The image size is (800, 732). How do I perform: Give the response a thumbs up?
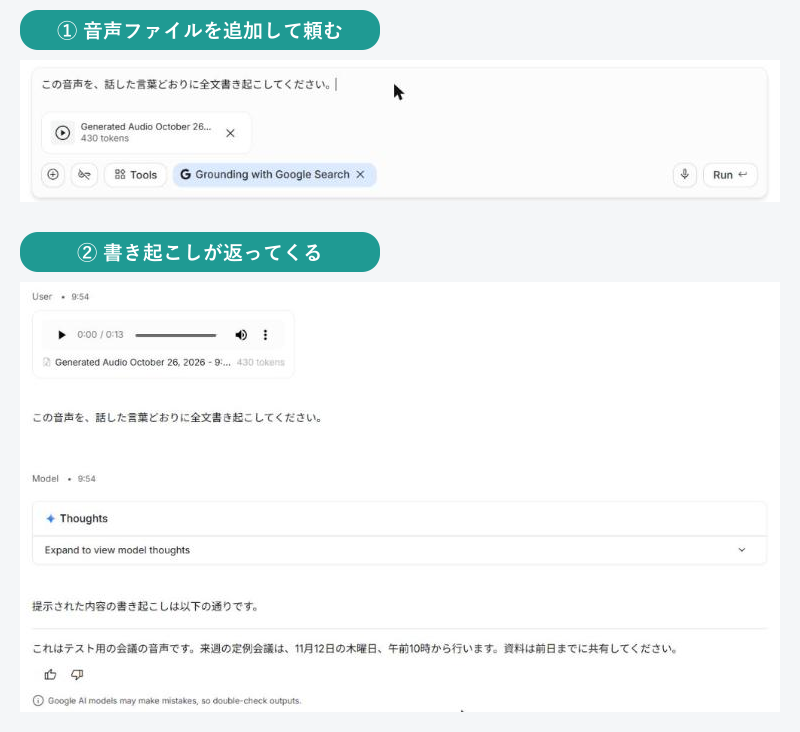coord(51,675)
